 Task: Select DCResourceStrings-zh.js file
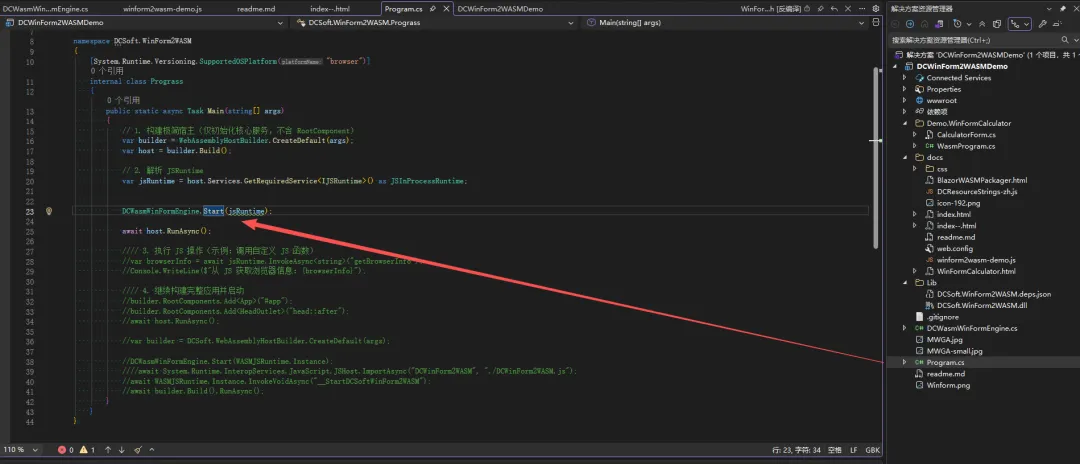click(x=977, y=191)
